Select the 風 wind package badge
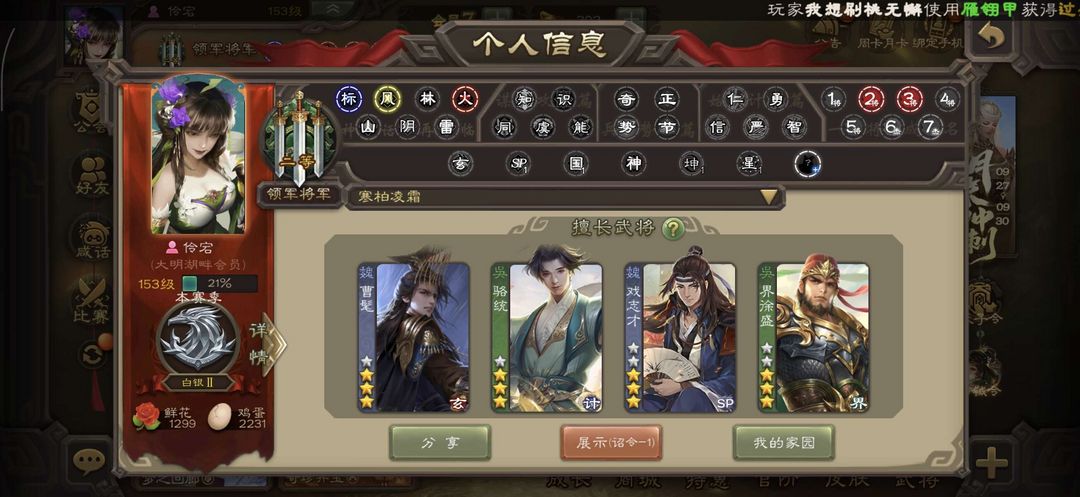Viewport: 1080px width, 497px height. 388,99
